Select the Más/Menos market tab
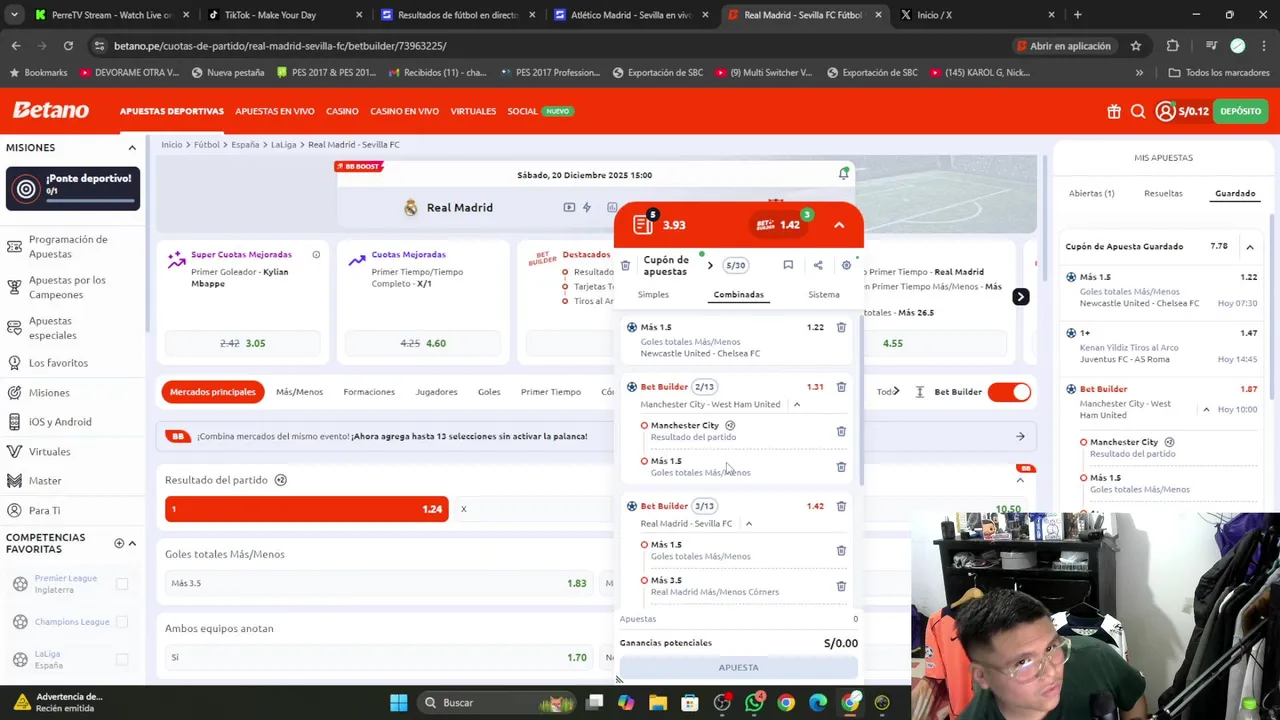The width and height of the screenshot is (1280, 720). pos(299,392)
